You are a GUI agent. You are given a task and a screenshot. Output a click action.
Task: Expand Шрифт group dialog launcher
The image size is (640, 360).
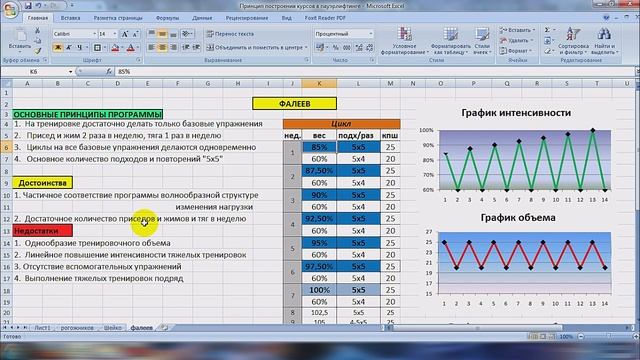coord(139,60)
